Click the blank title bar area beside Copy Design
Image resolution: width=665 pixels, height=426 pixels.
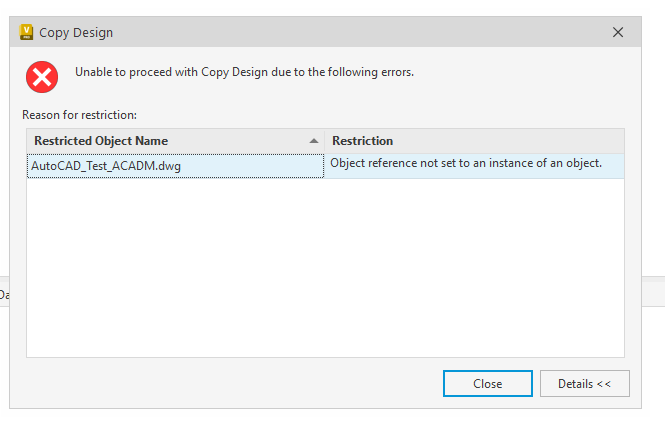click(350, 32)
